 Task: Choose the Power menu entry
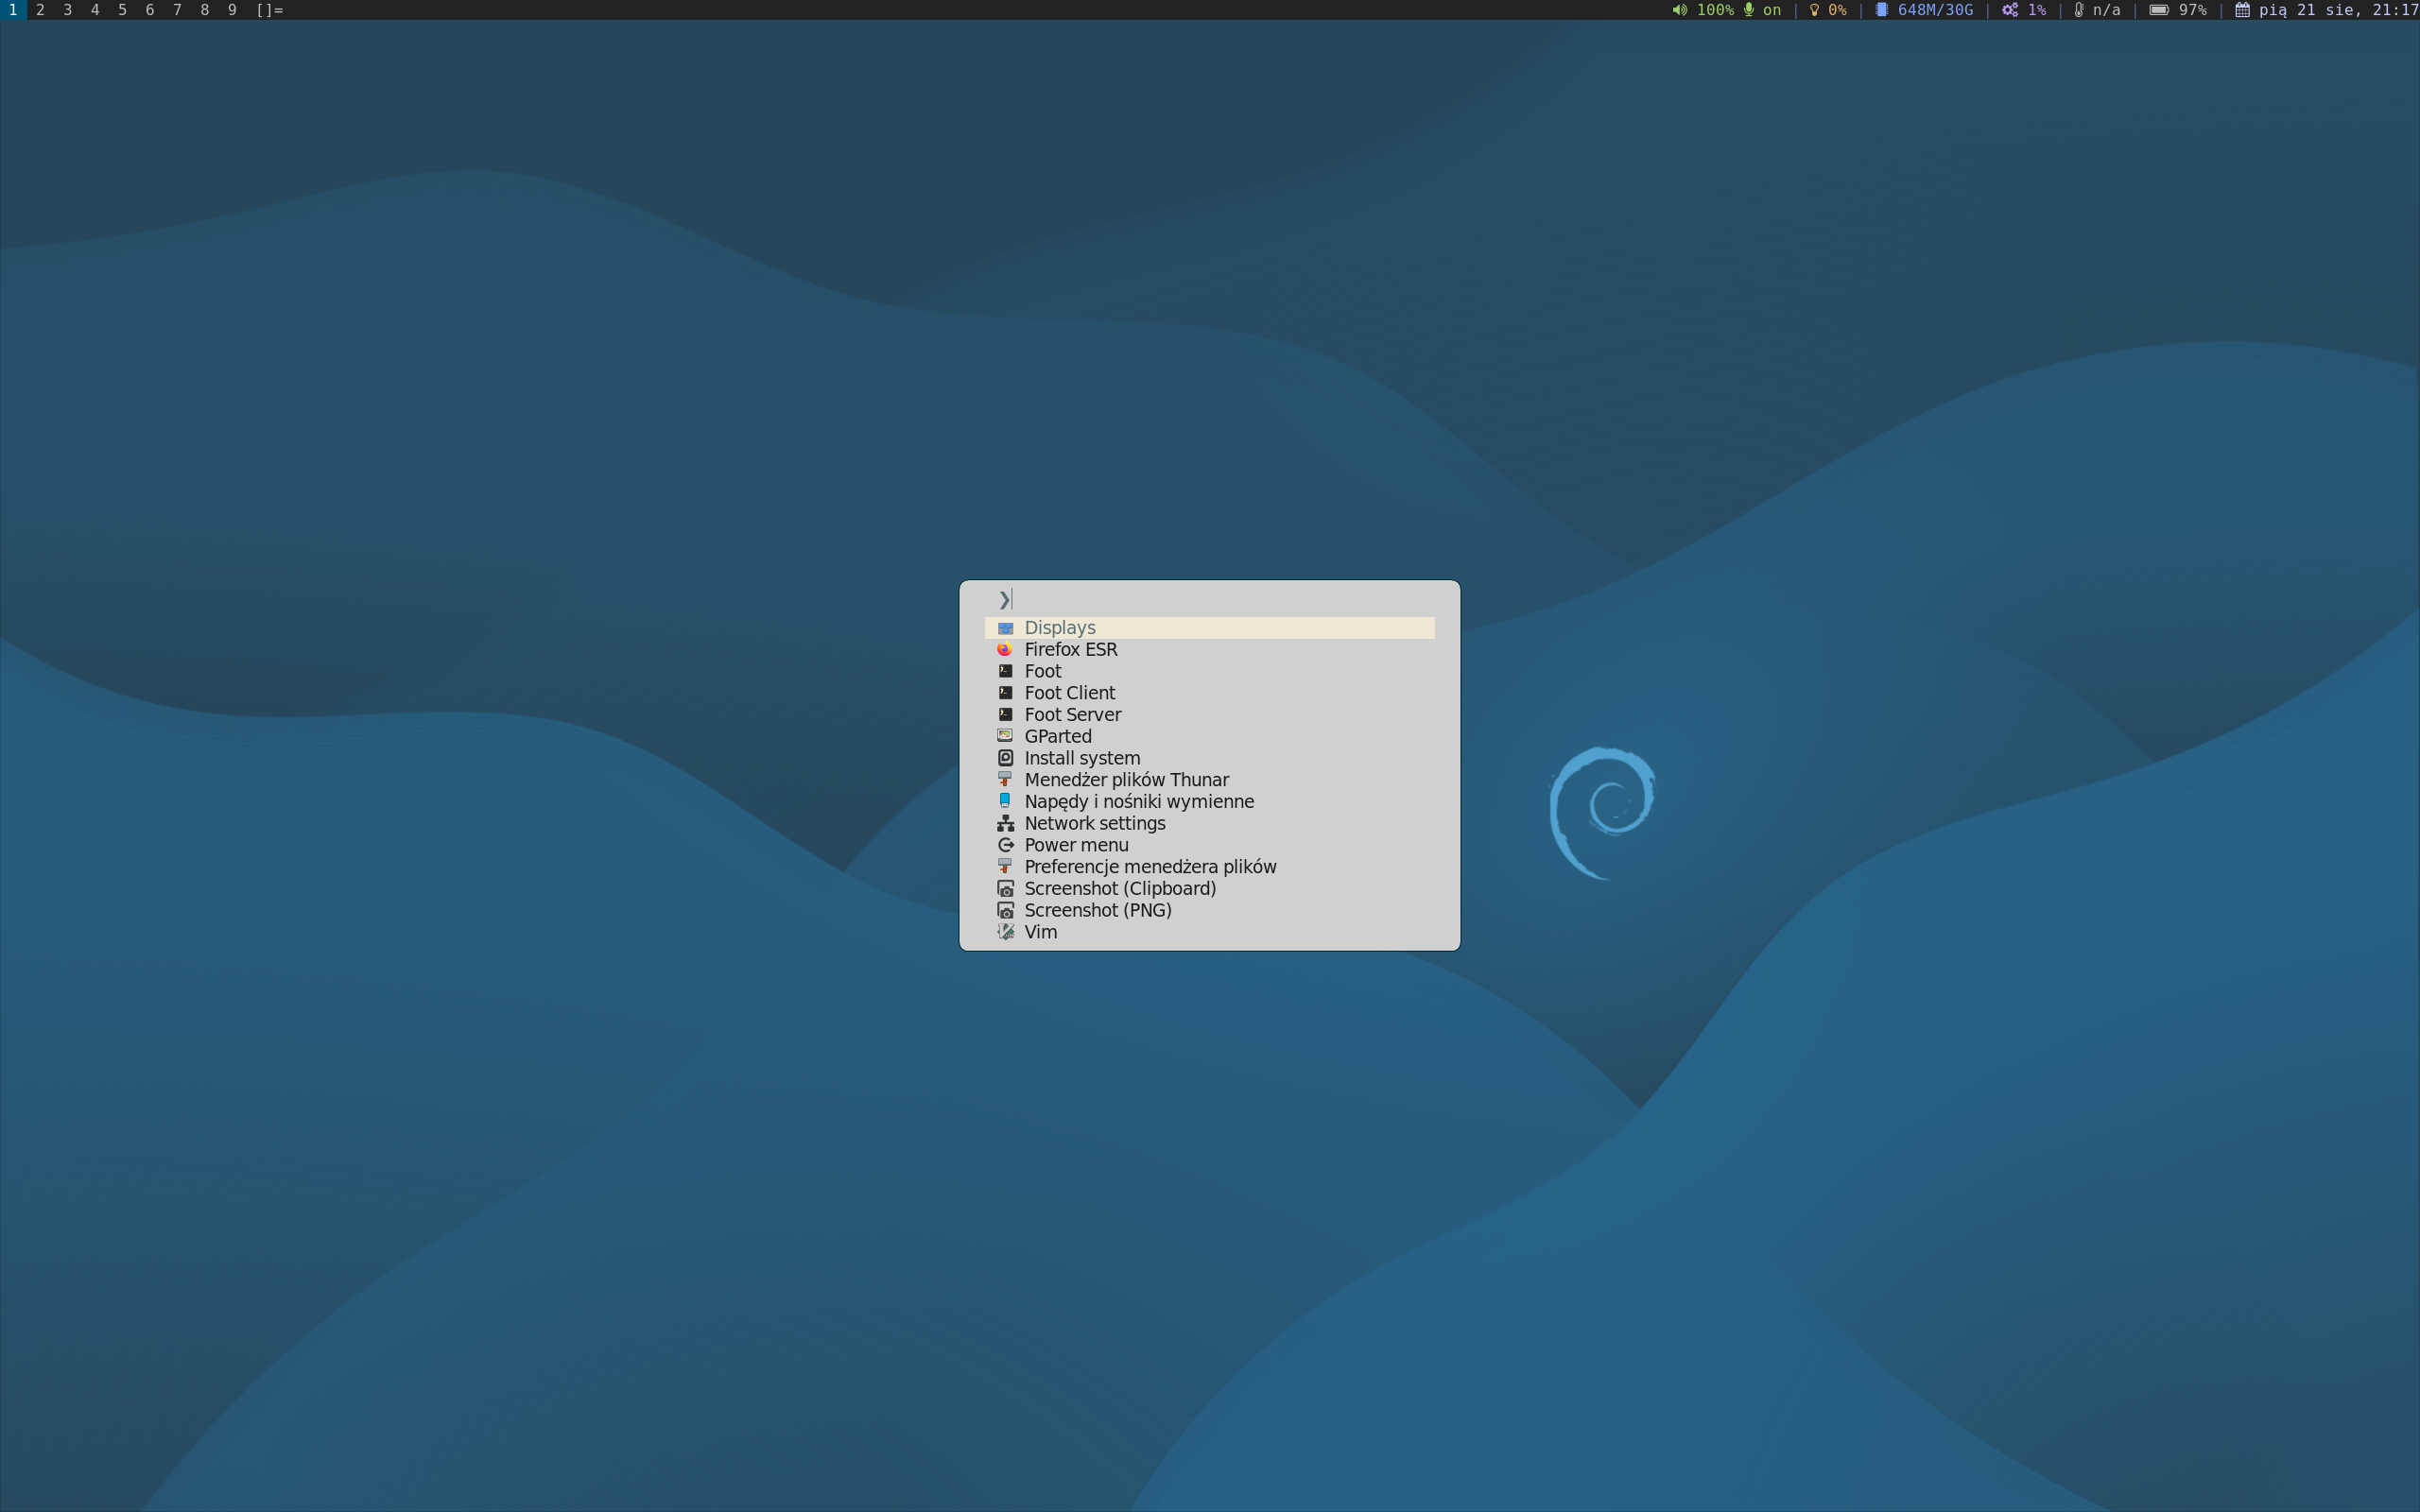pyautogui.click(x=1210, y=845)
